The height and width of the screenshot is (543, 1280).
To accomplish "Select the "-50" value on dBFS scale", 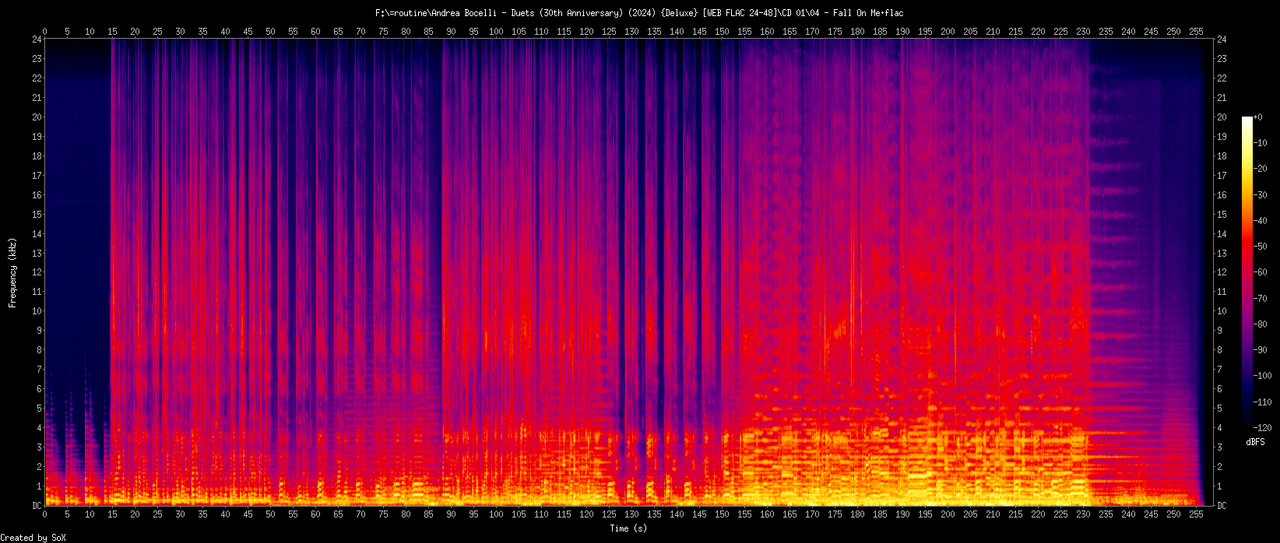I will pyautogui.click(x=1262, y=246).
